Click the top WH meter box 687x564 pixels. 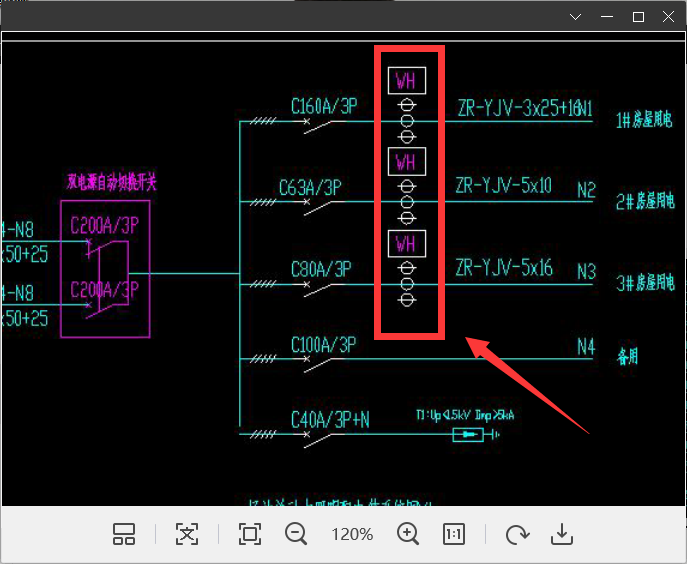[407, 81]
